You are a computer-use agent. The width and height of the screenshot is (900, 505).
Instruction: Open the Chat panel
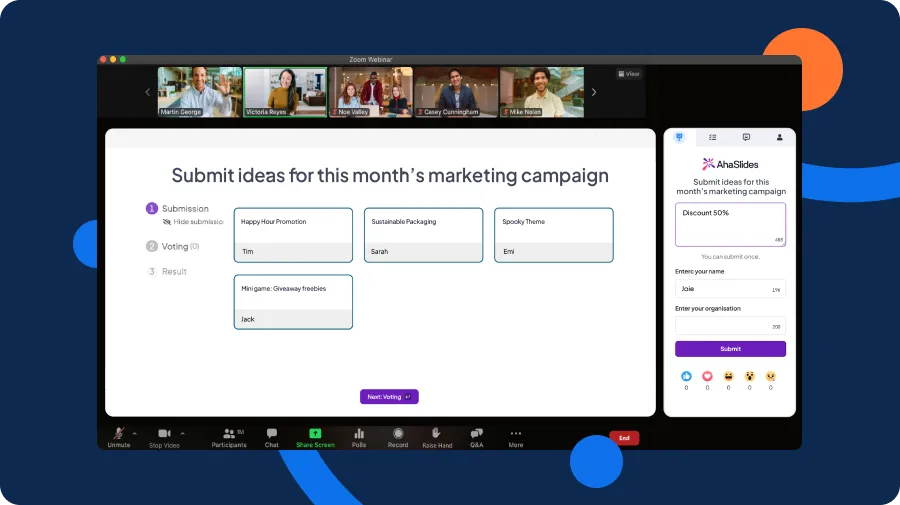click(x=272, y=433)
